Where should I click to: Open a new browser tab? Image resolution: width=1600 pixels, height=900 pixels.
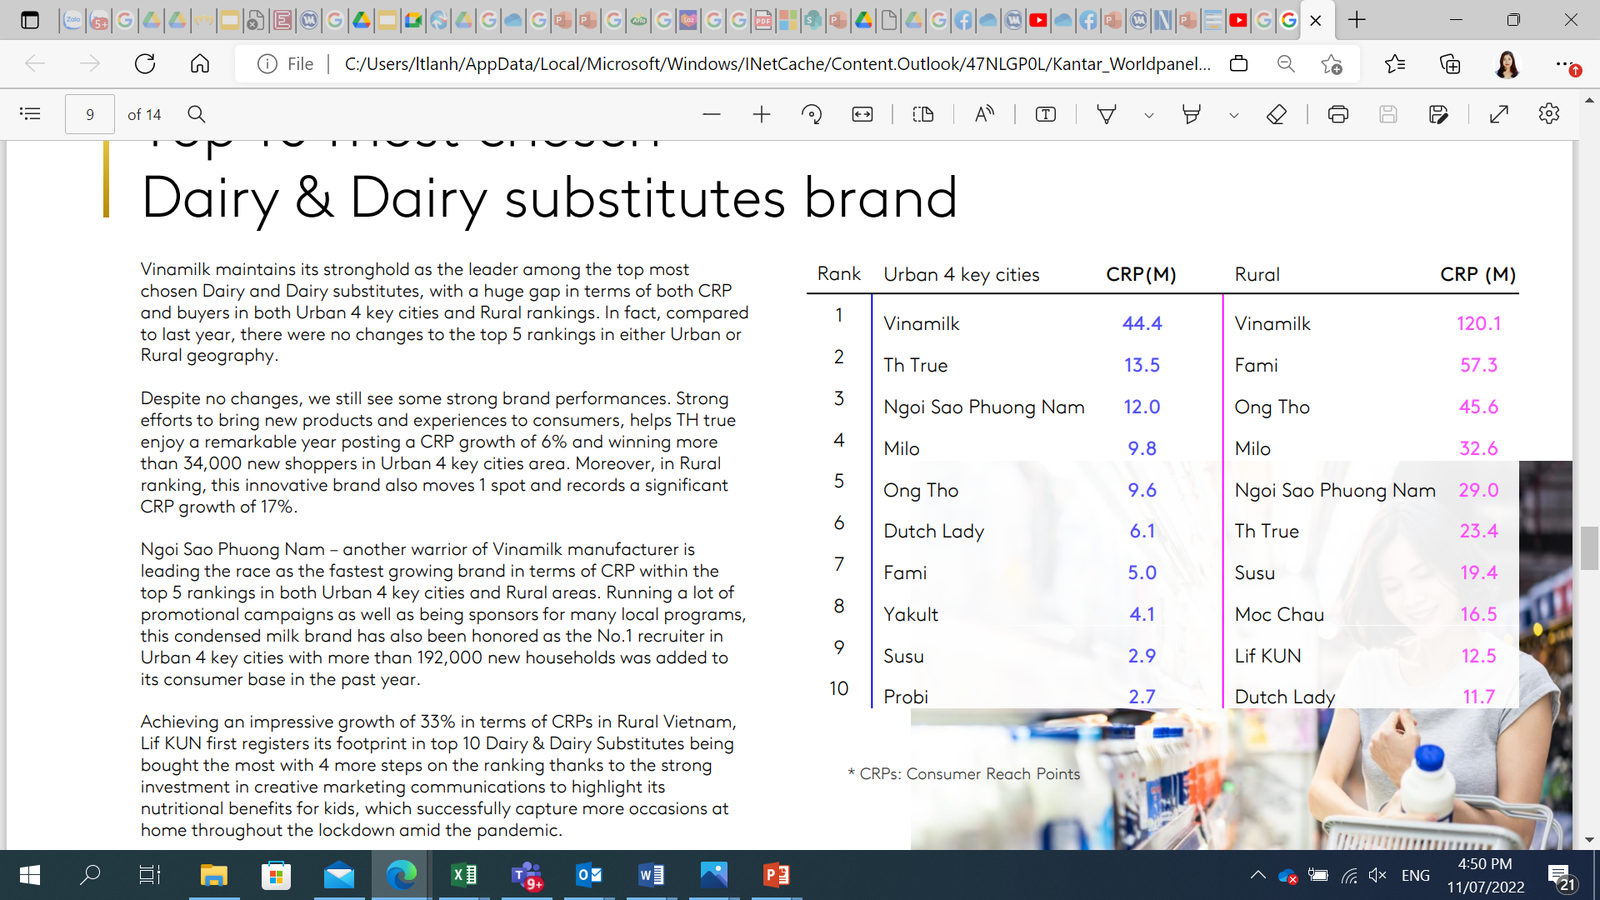1357,20
